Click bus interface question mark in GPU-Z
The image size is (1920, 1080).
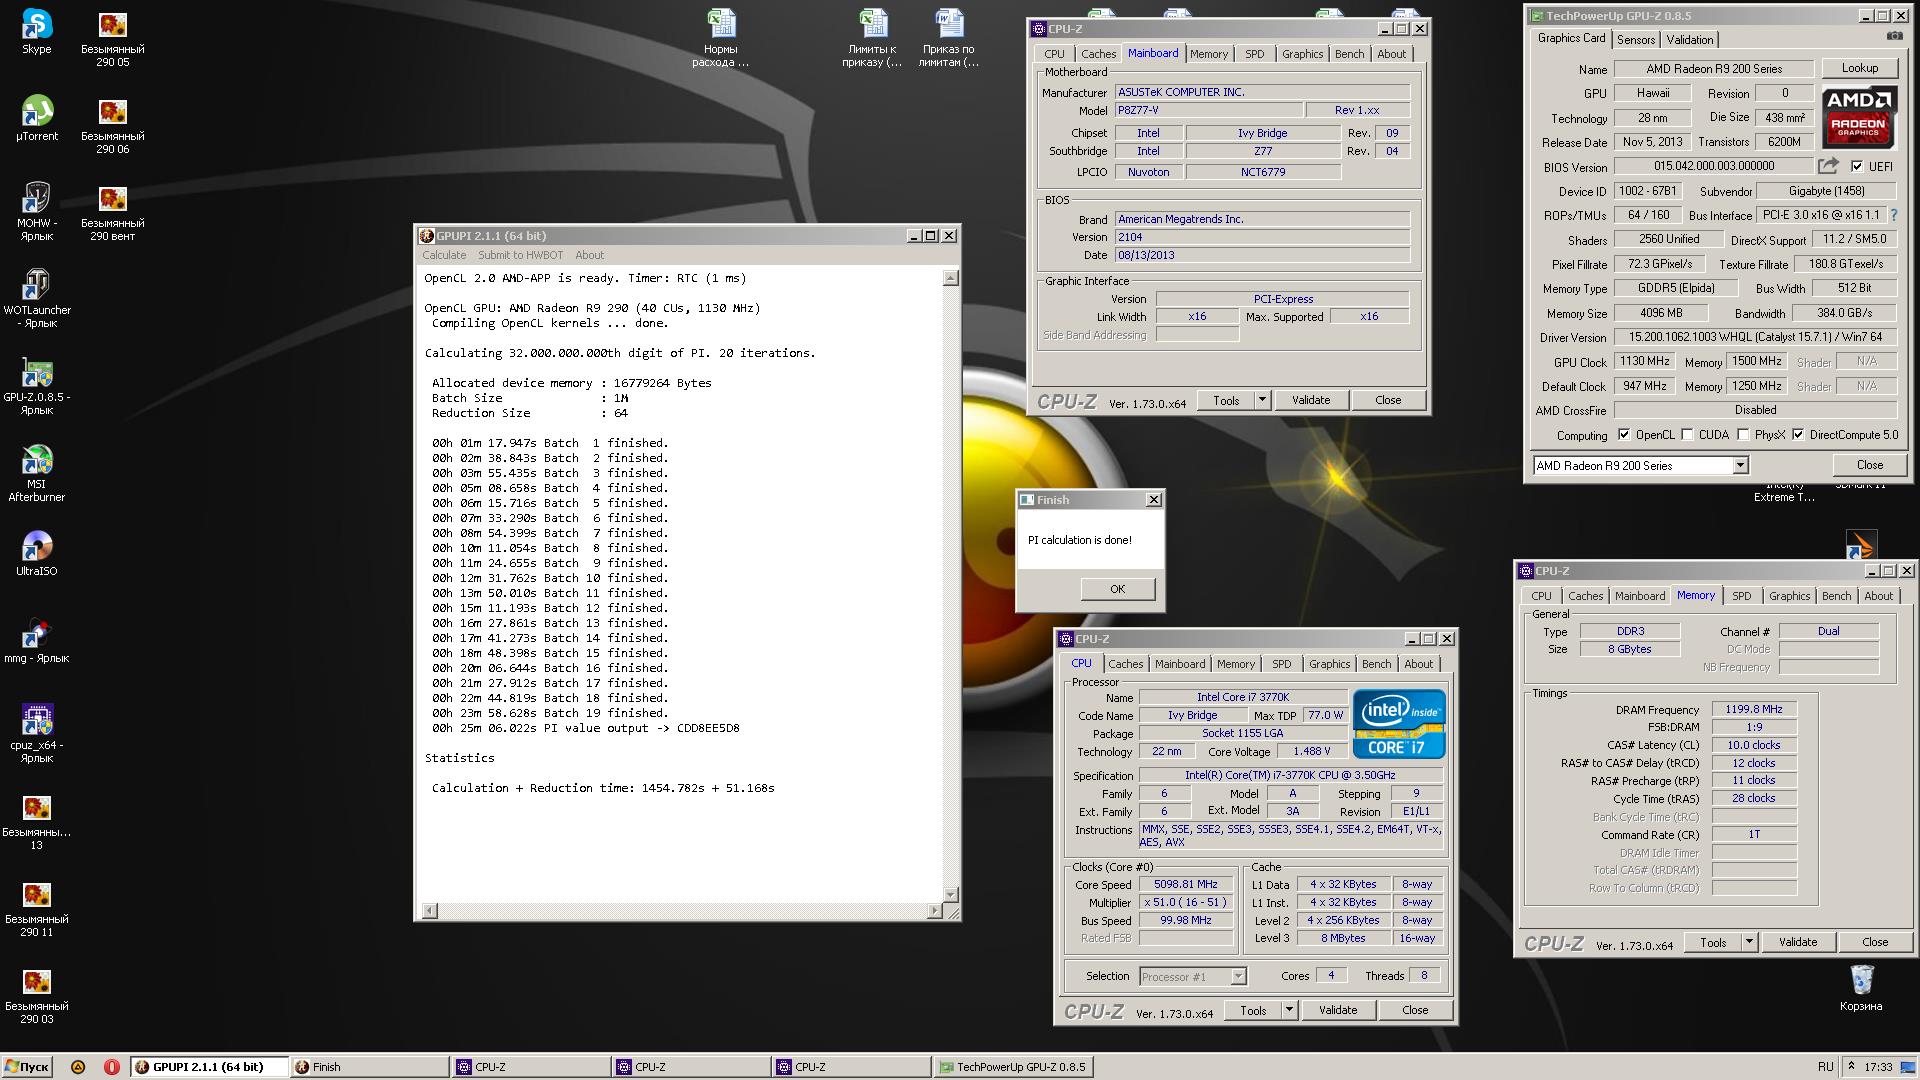pos(1893,215)
